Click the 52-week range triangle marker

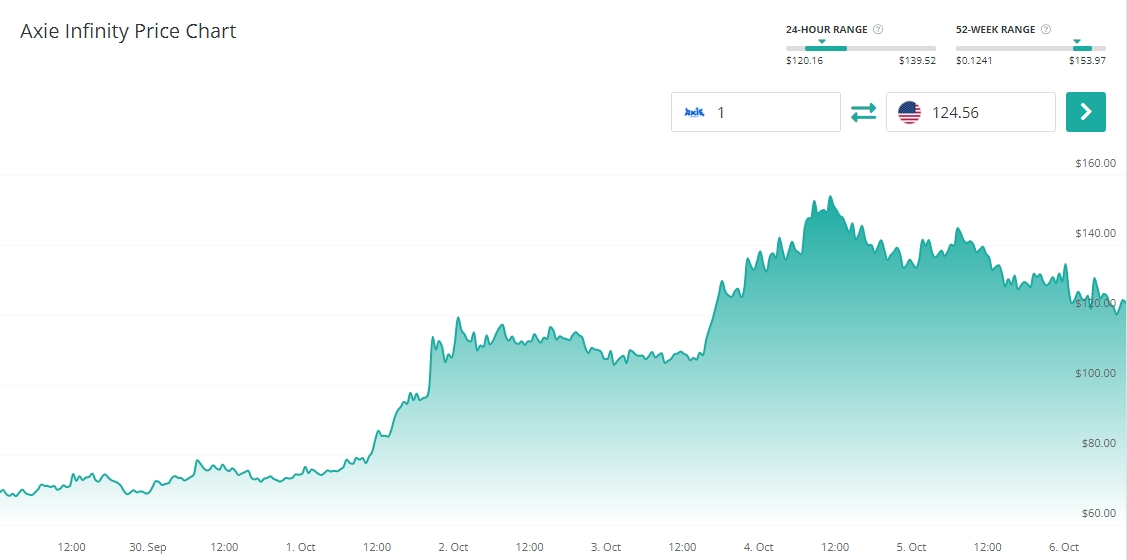pyautogui.click(x=1077, y=42)
